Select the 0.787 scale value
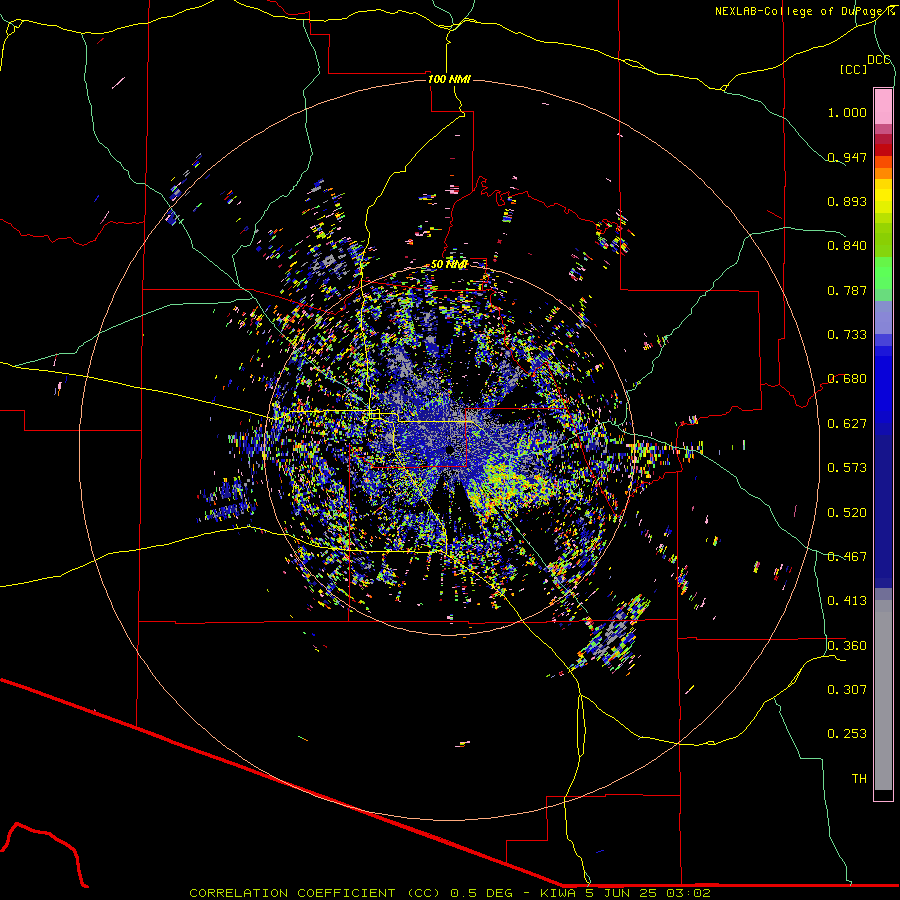900x900 pixels. (847, 290)
